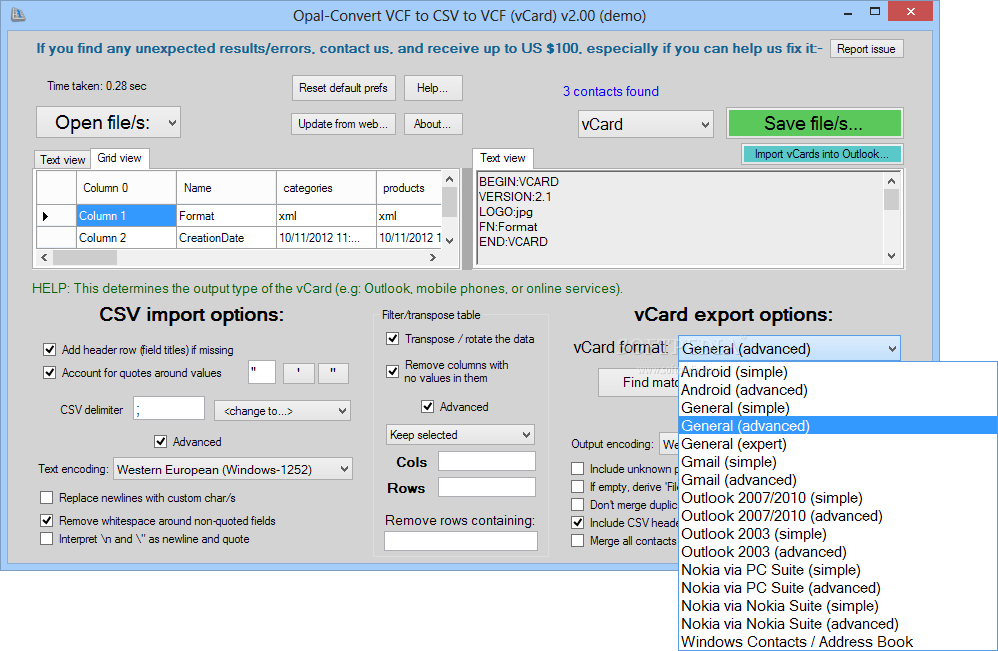Select General (simple) format option
The width and height of the screenshot is (998, 651).
[838, 407]
